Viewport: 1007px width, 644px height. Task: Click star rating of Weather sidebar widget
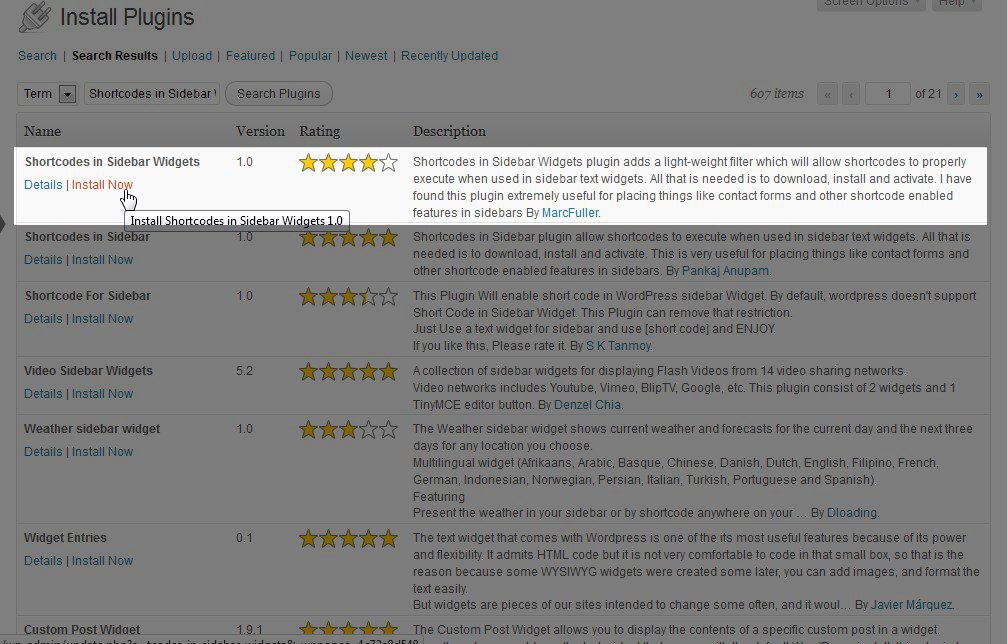(348, 430)
